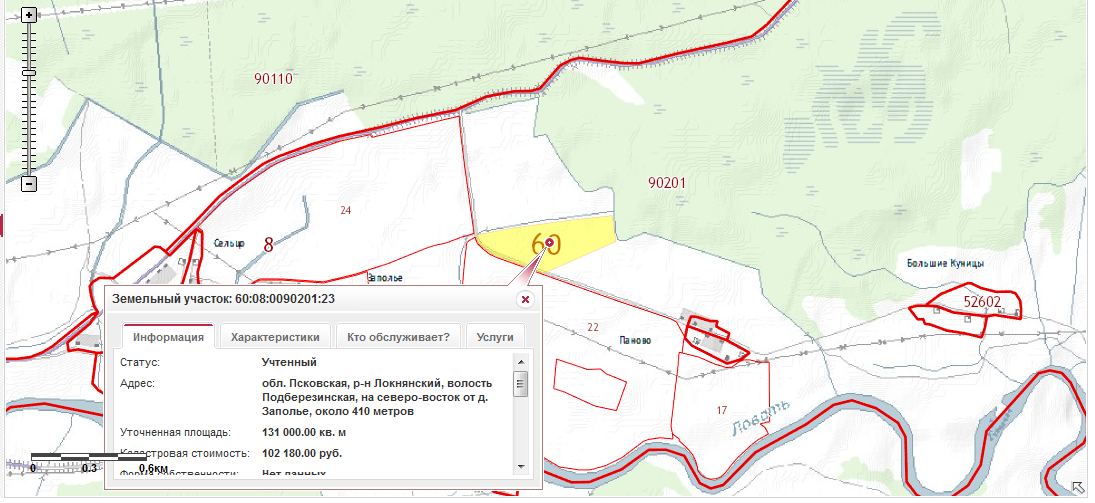
Task: Click the Учтенный status value
Action: coord(289,363)
